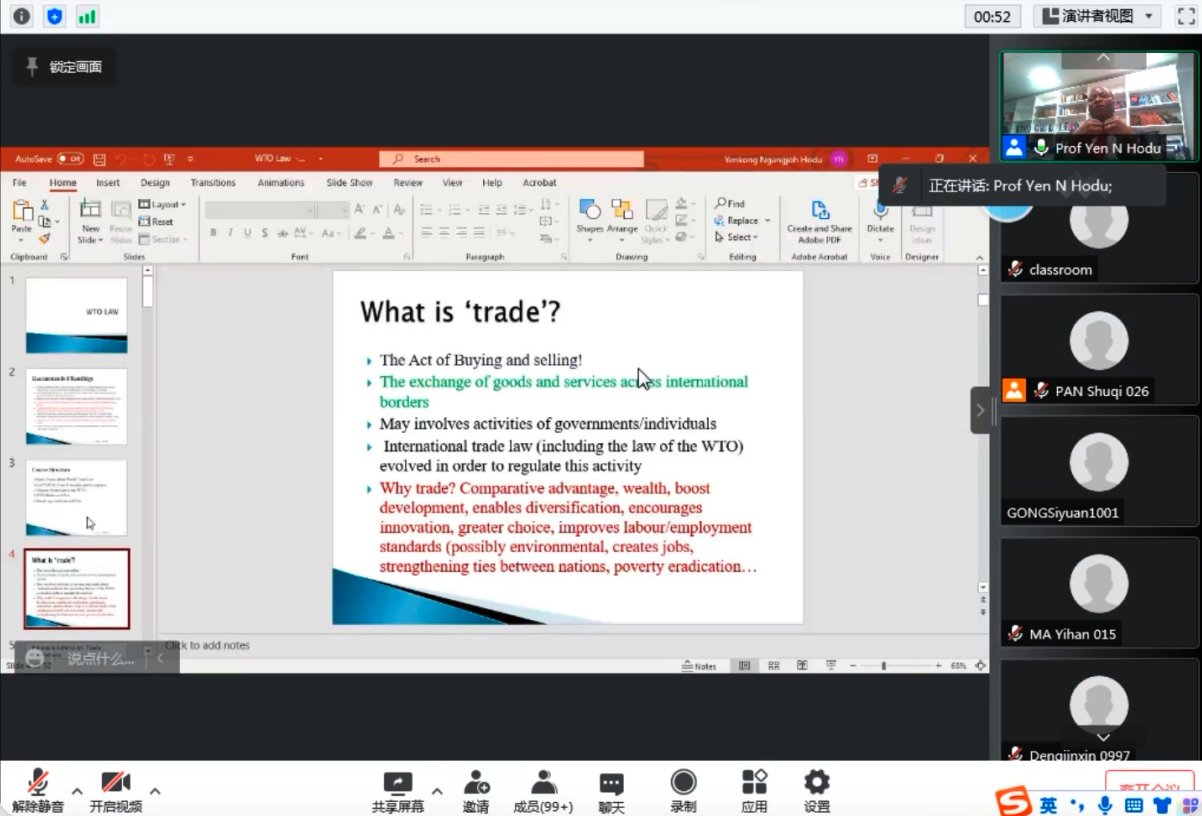Start screen sharing via 共享屏幕
The width and height of the screenshot is (1202, 816).
point(398,790)
